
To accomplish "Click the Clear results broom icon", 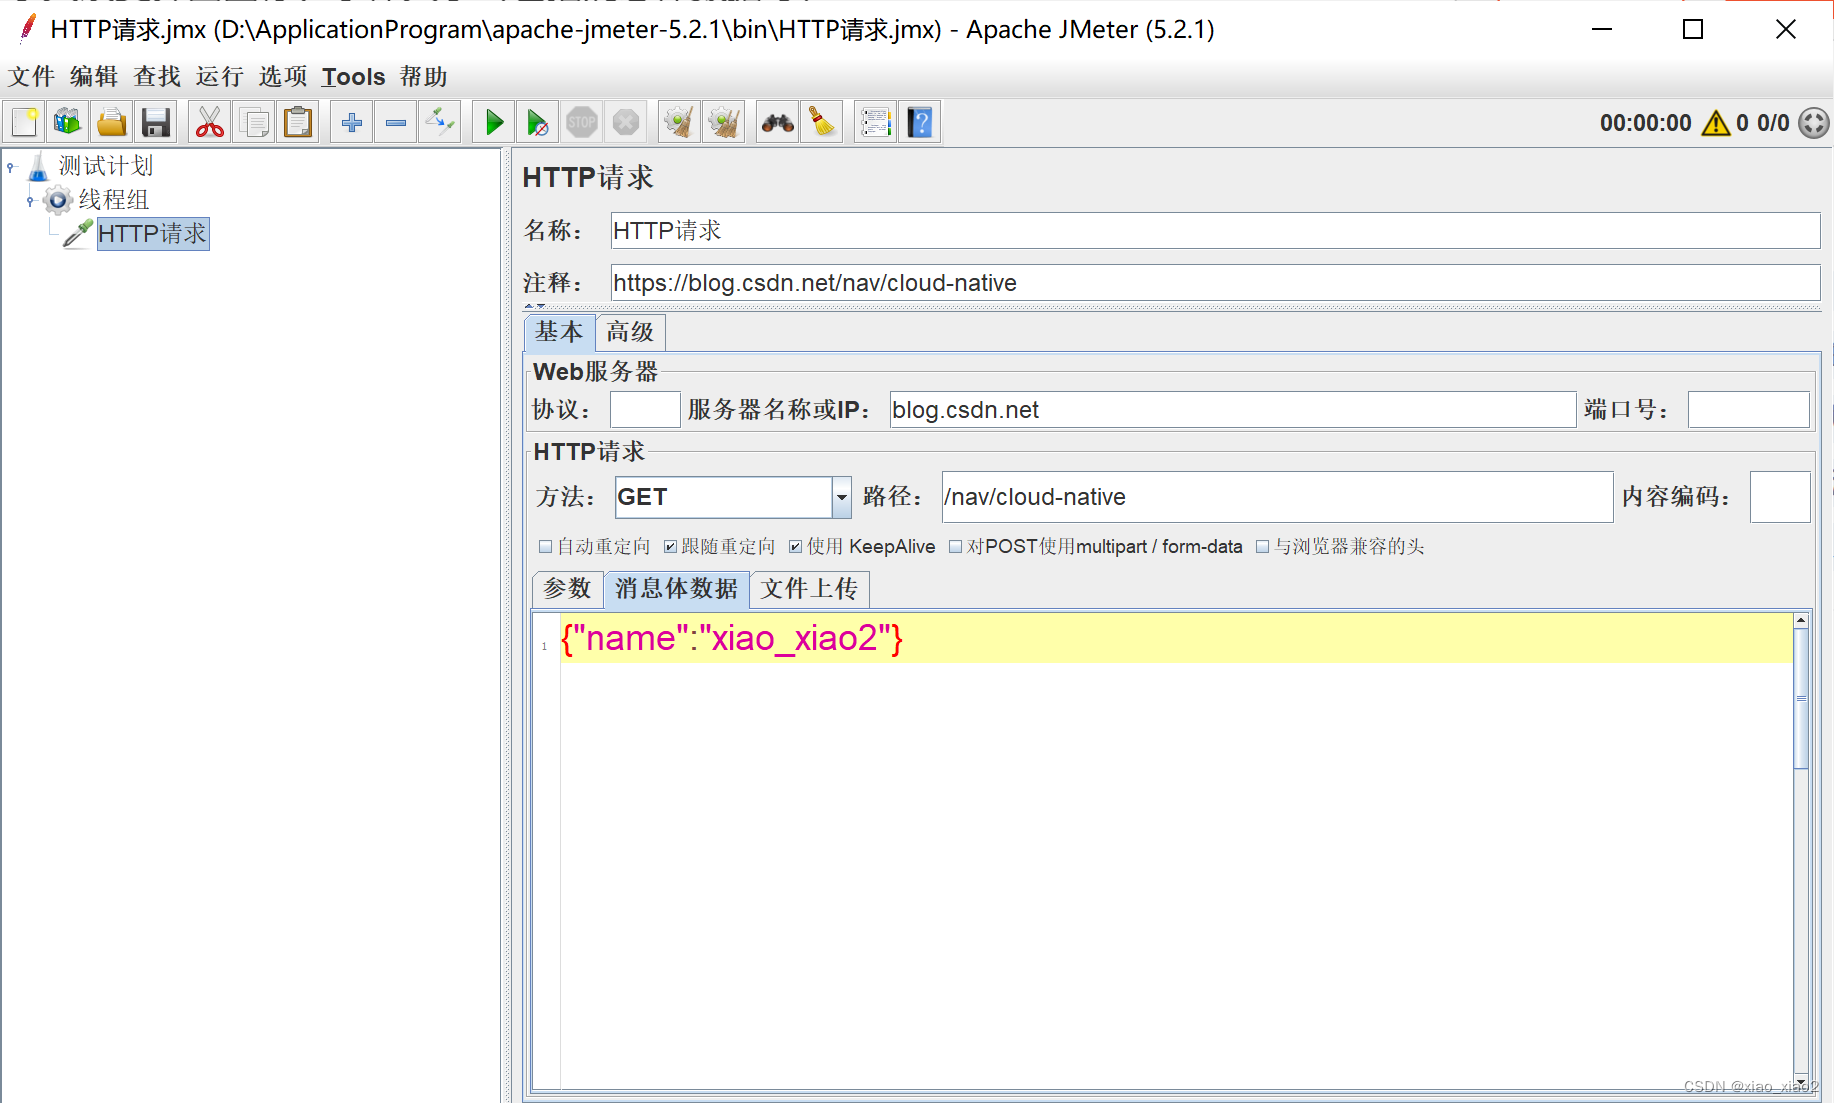I will pyautogui.click(x=680, y=123).
